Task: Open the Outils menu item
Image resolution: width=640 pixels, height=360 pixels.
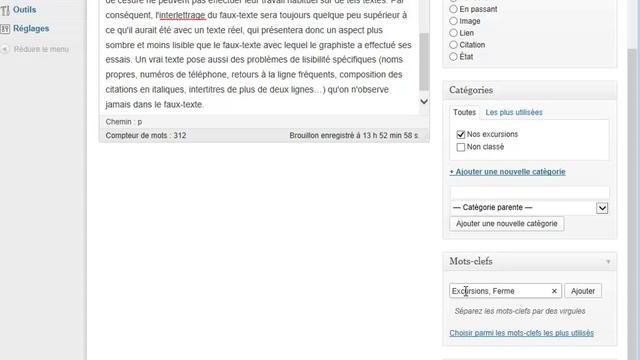Action: click(x=24, y=9)
